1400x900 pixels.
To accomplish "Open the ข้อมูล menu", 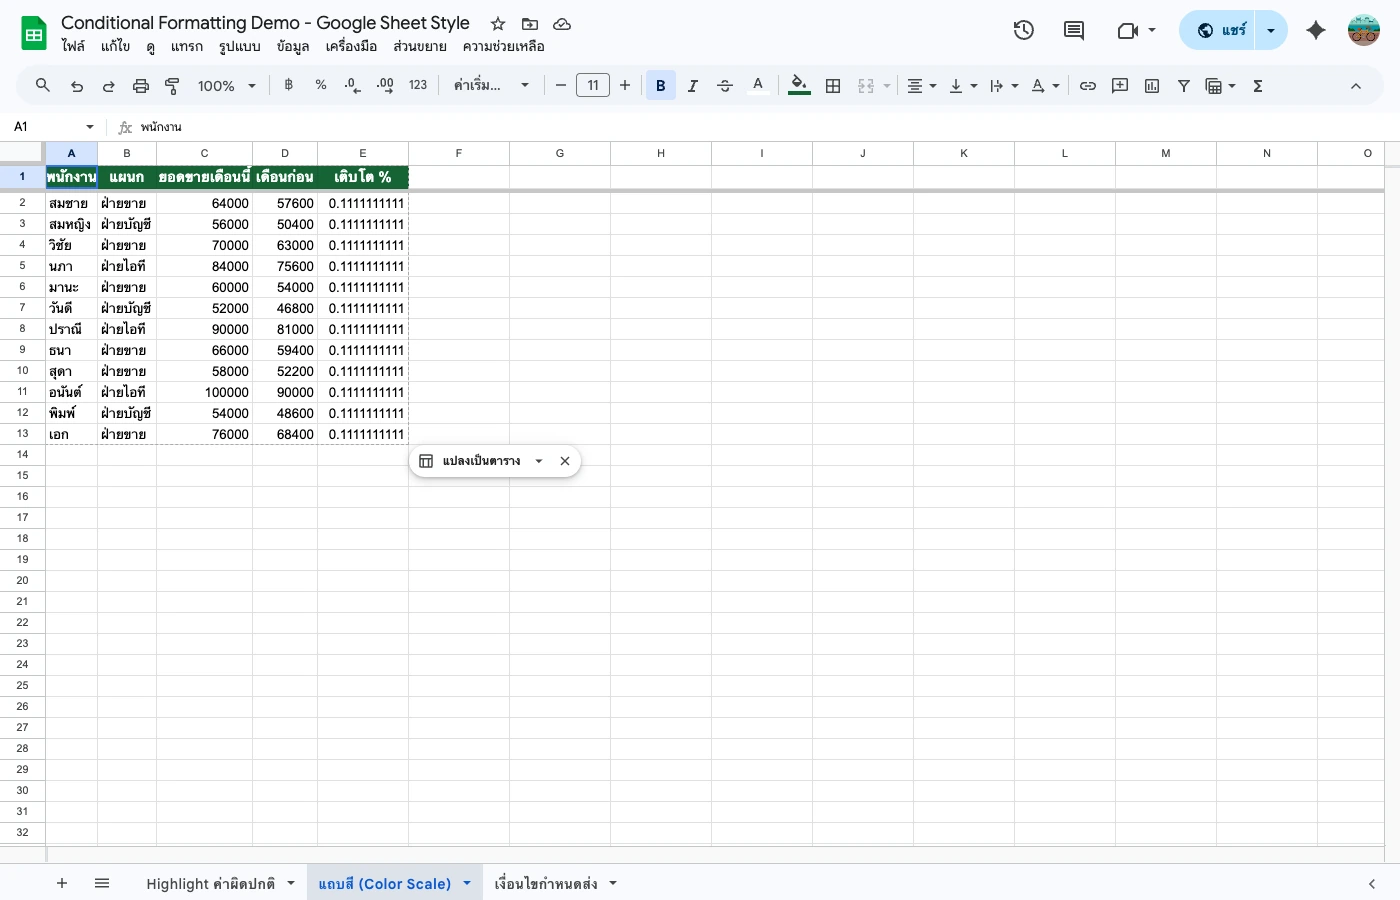I will click(x=292, y=46).
